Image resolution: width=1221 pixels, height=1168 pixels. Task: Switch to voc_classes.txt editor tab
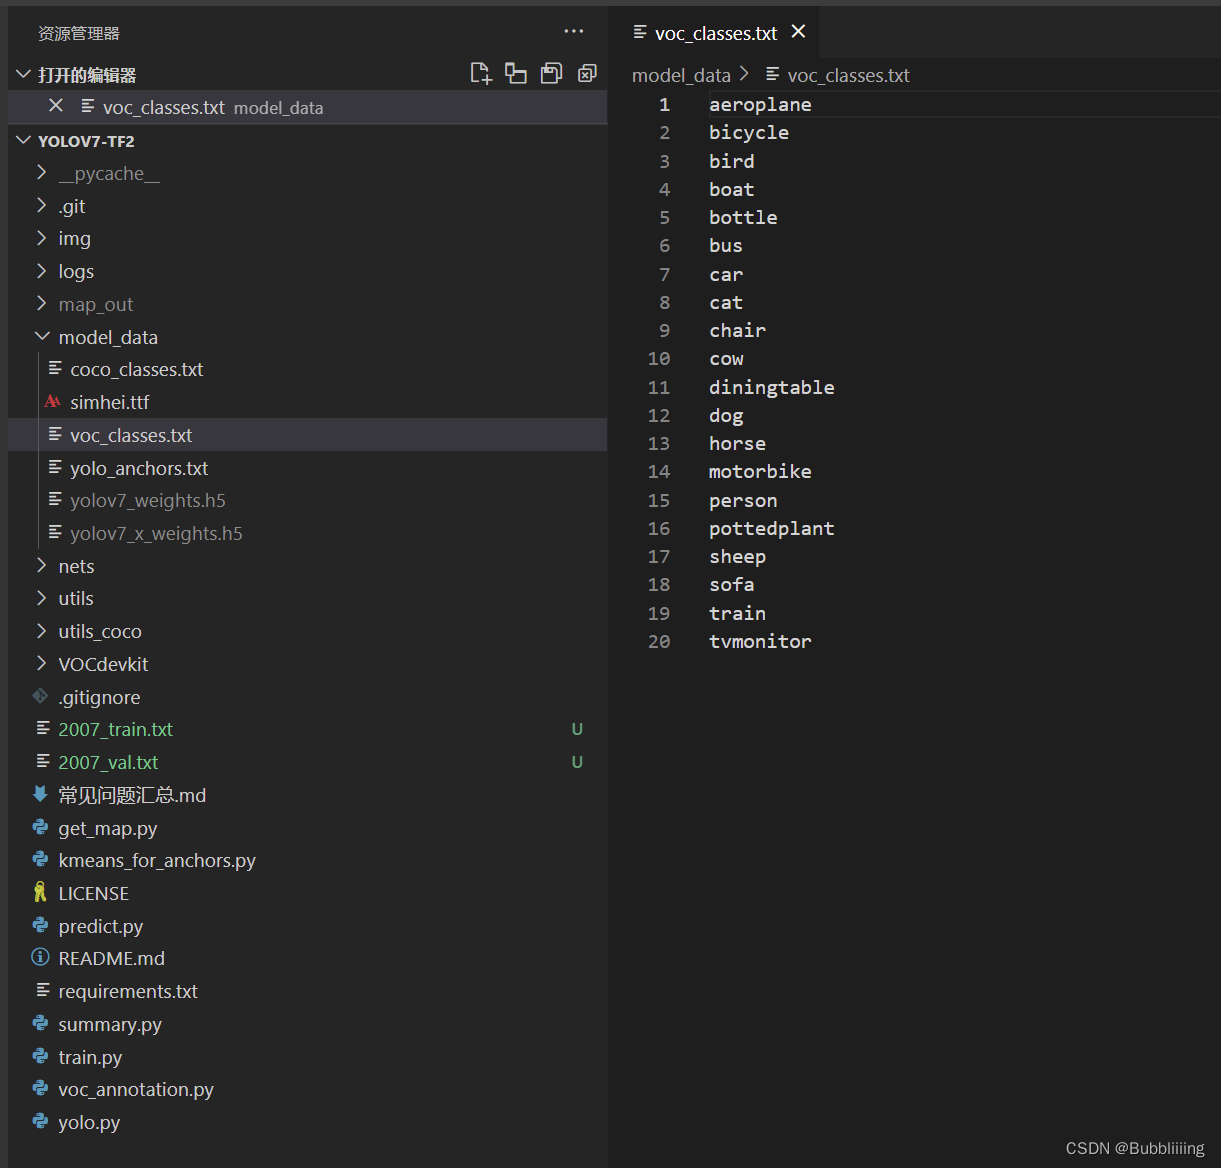(x=715, y=33)
